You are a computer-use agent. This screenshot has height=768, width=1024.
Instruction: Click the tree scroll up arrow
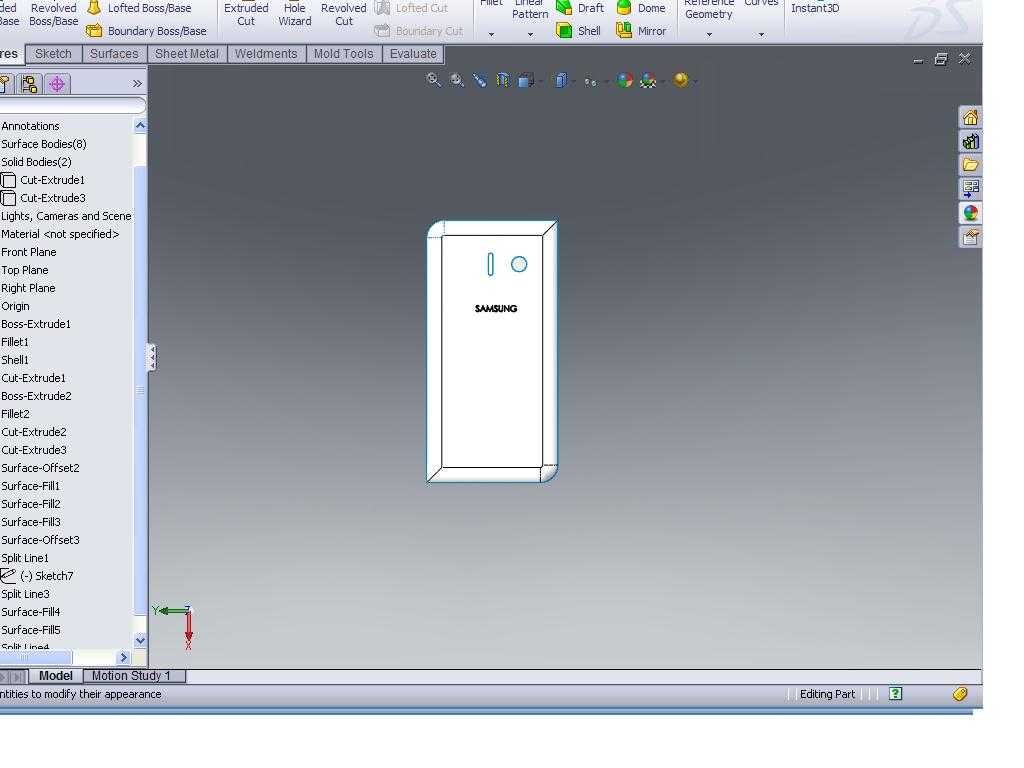140,125
